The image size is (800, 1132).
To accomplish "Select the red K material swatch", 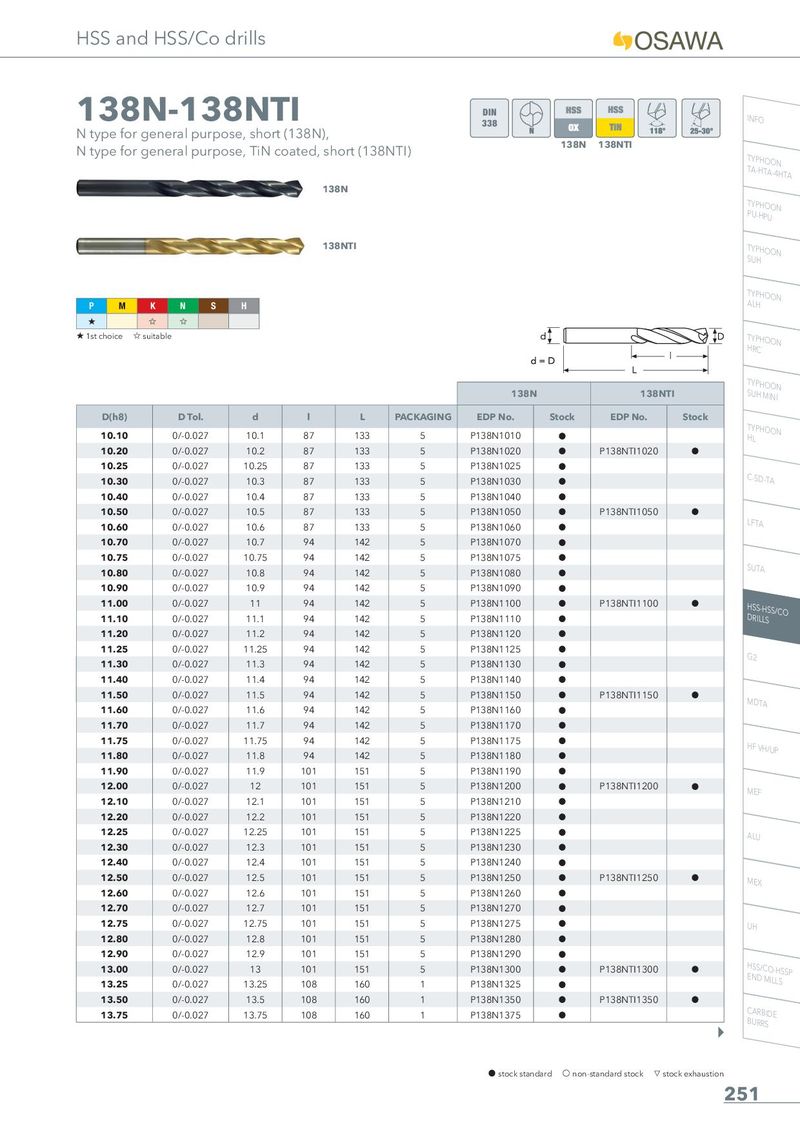I will point(152,306).
